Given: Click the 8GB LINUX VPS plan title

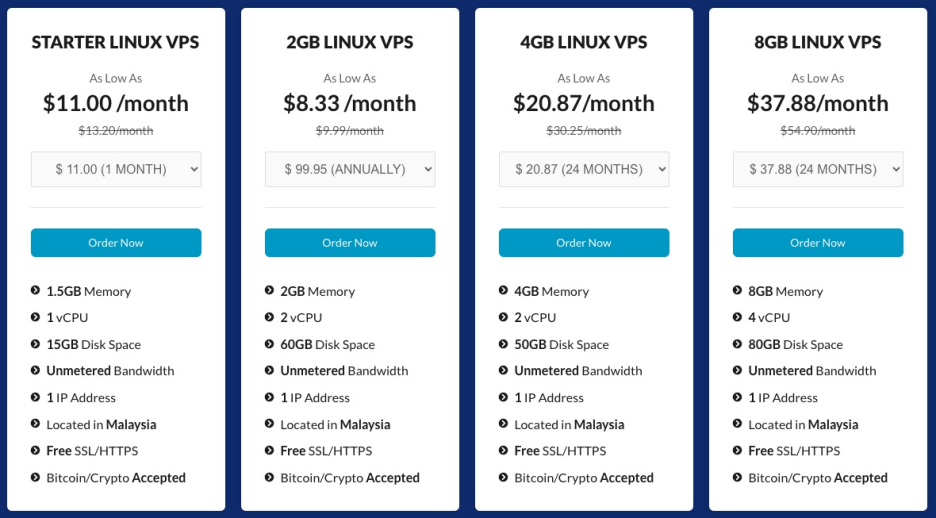Looking at the screenshot, I should [x=818, y=42].
